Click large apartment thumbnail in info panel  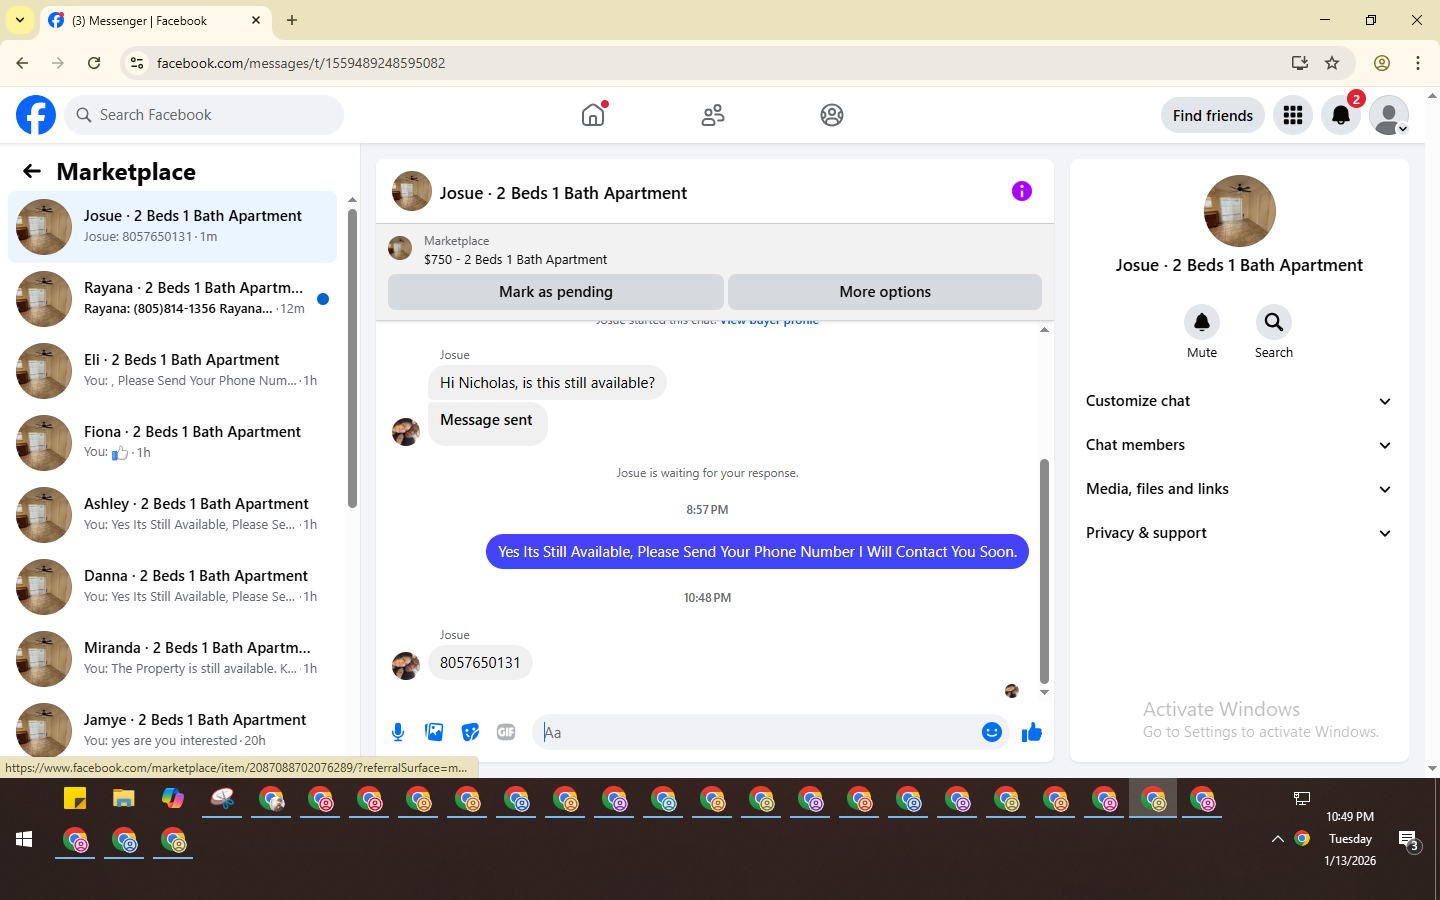click(1240, 211)
